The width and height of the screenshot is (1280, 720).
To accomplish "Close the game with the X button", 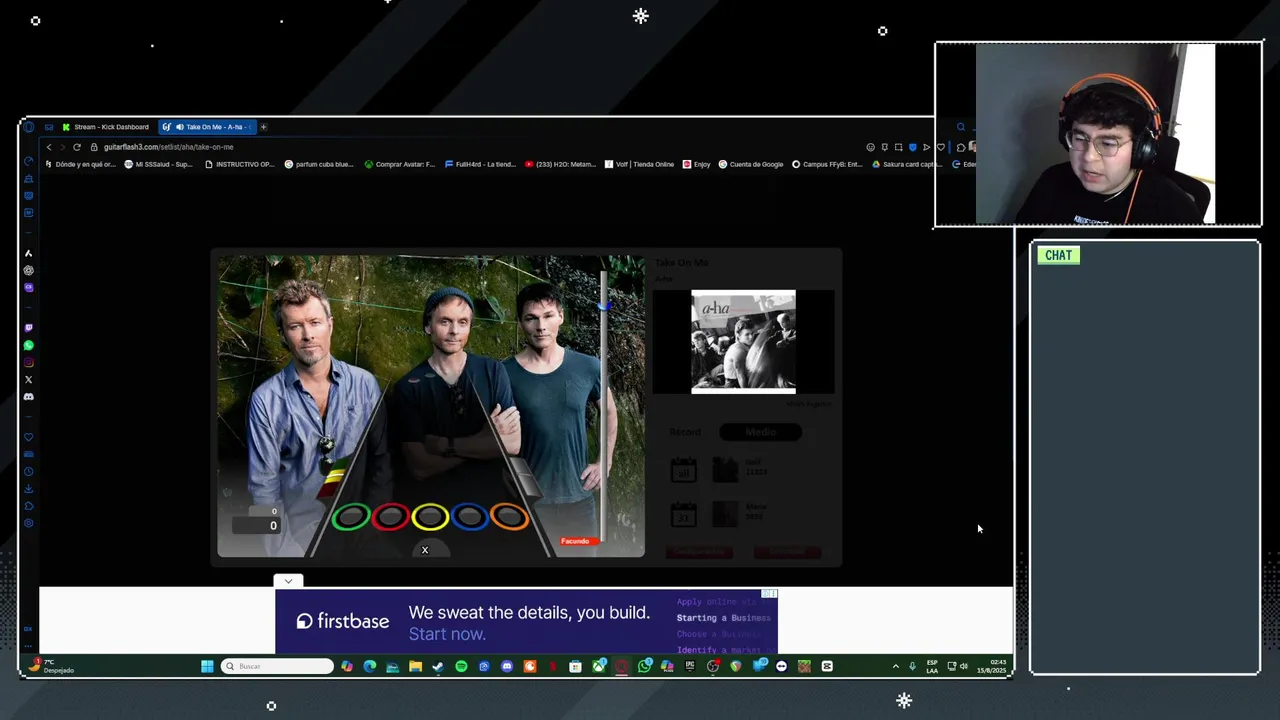I will [425, 550].
